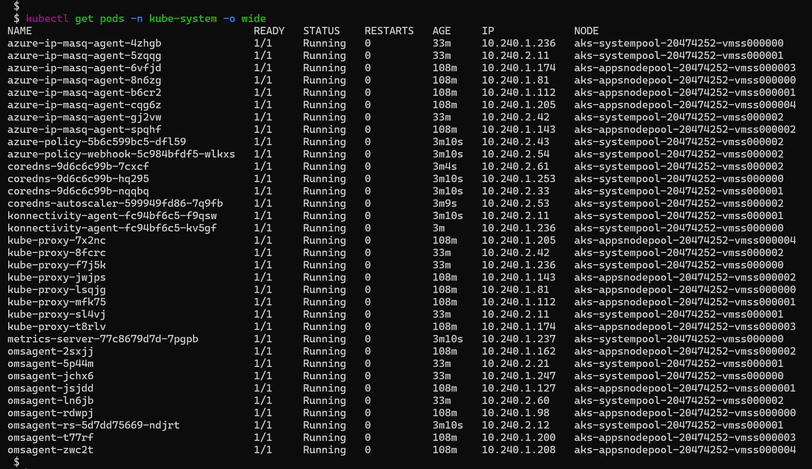Viewport: 812px width, 469px height.
Task: Select pod name konnectivity-agent-fc94bf6c5-kv5gf
Action: [112, 228]
